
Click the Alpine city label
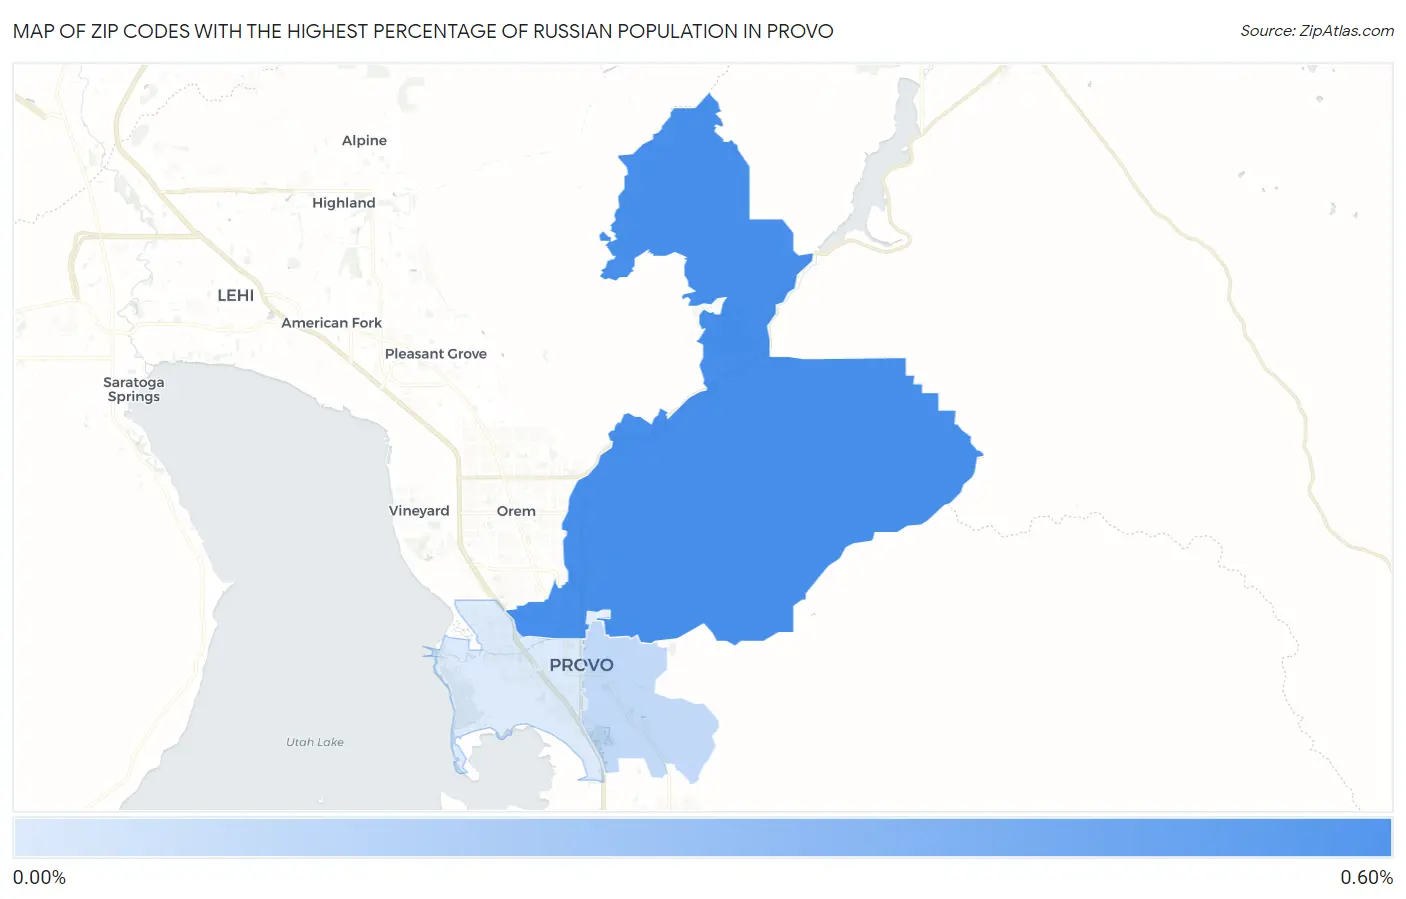pyautogui.click(x=364, y=141)
